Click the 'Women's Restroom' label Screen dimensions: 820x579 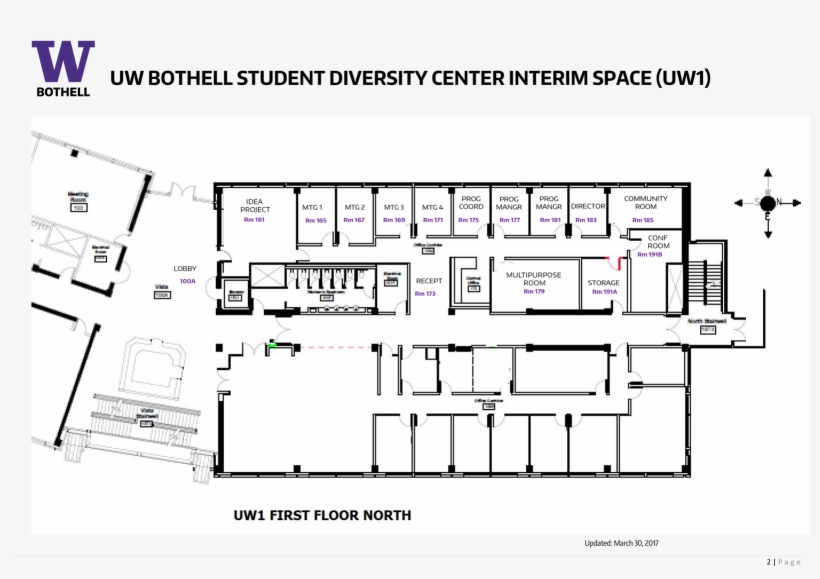click(x=326, y=292)
